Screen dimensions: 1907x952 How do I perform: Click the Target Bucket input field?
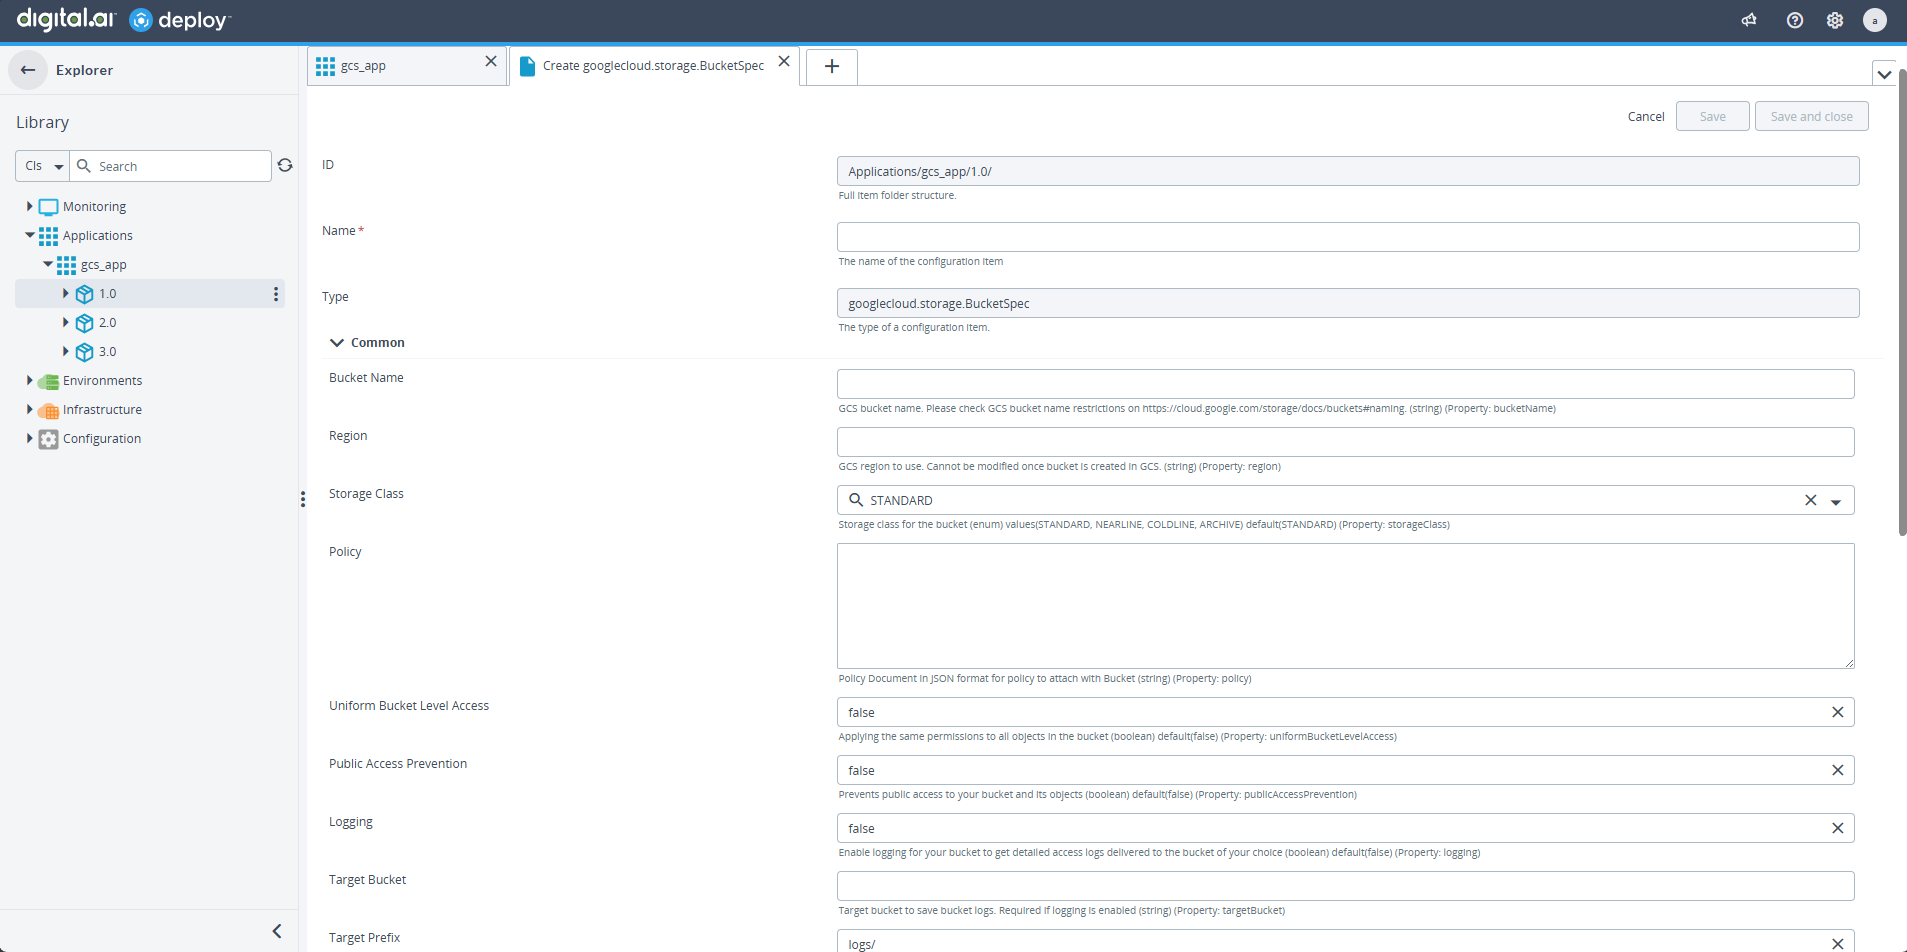coord(1346,886)
